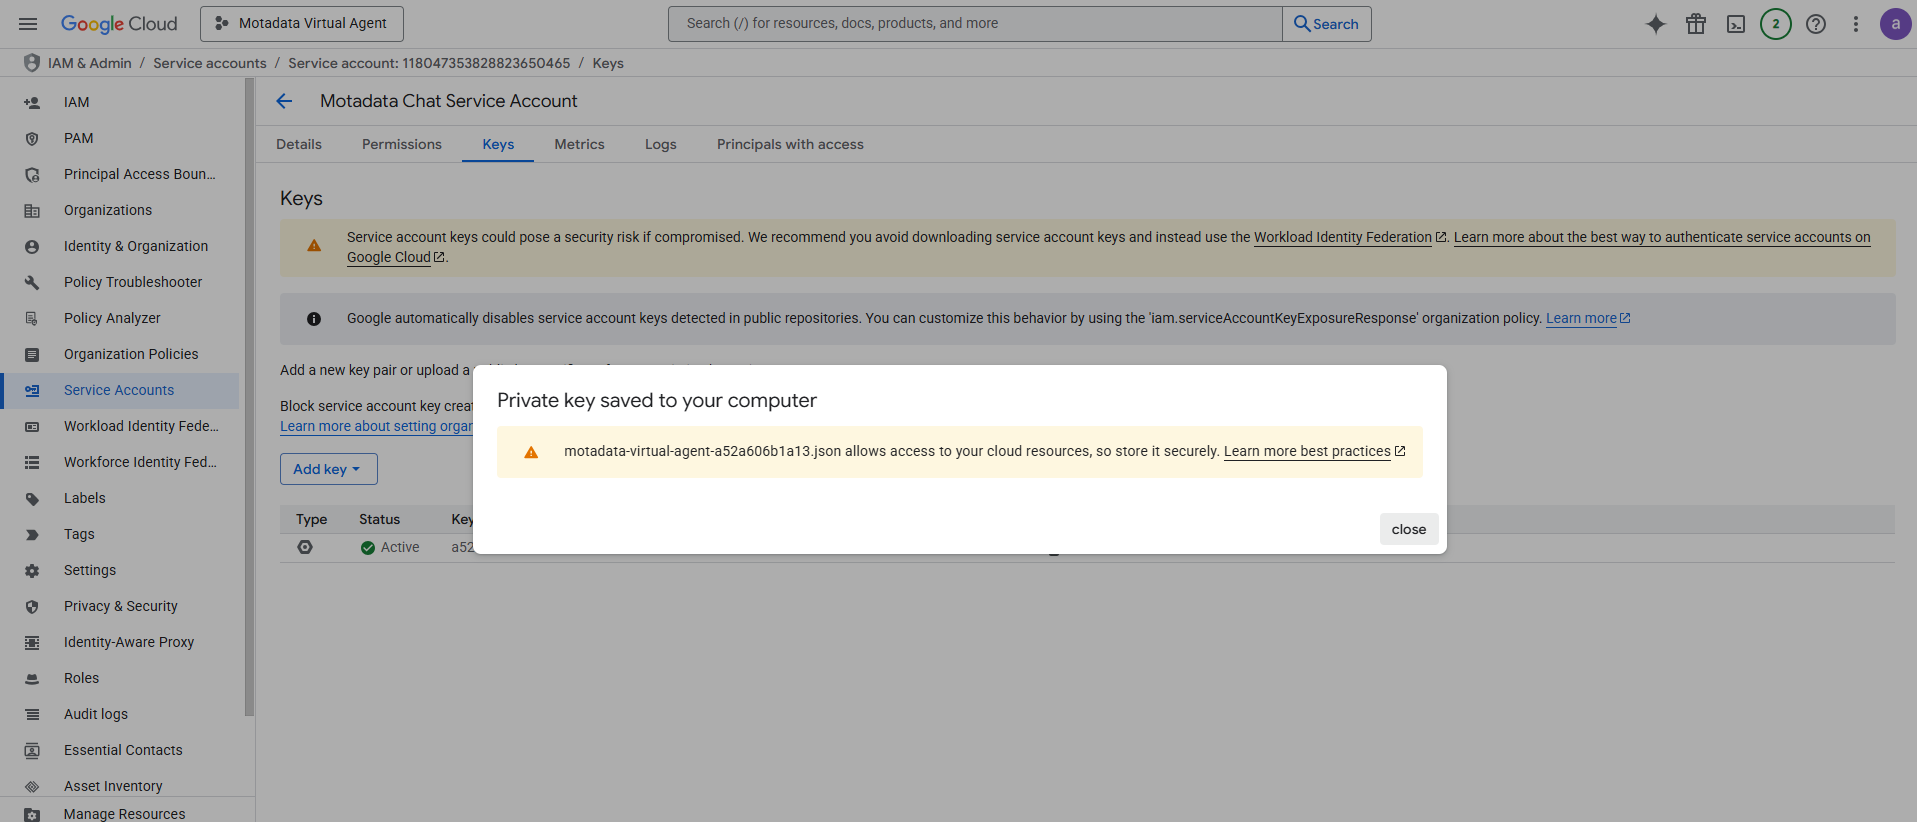1917x822 pixels.
Task: Open the hamburger navigation menu
Action: click(28, 24)
